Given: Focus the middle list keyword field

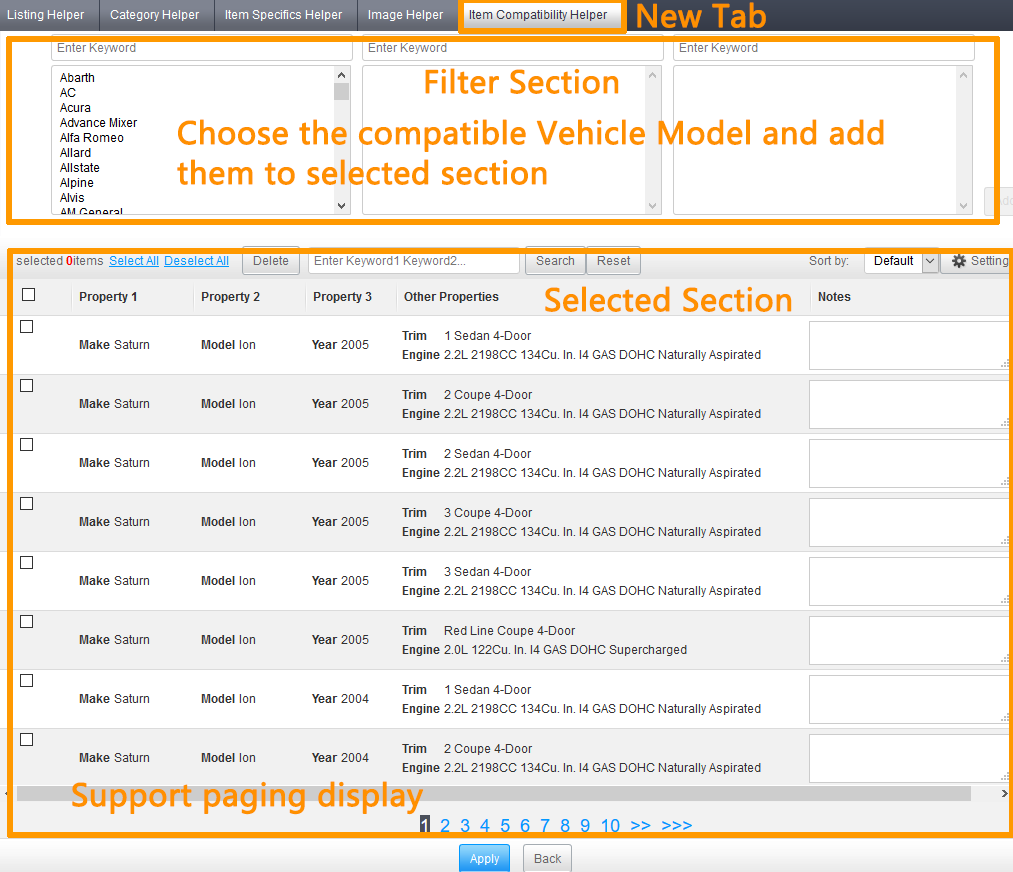Looking at the screenshot, I should click(x=512, y=48).
